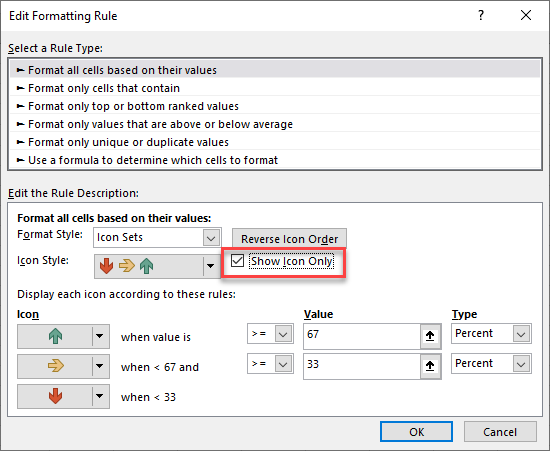This screenshot has height=451, width=550.
Task: Open the second Percent type dropdown
Action: 521,364
